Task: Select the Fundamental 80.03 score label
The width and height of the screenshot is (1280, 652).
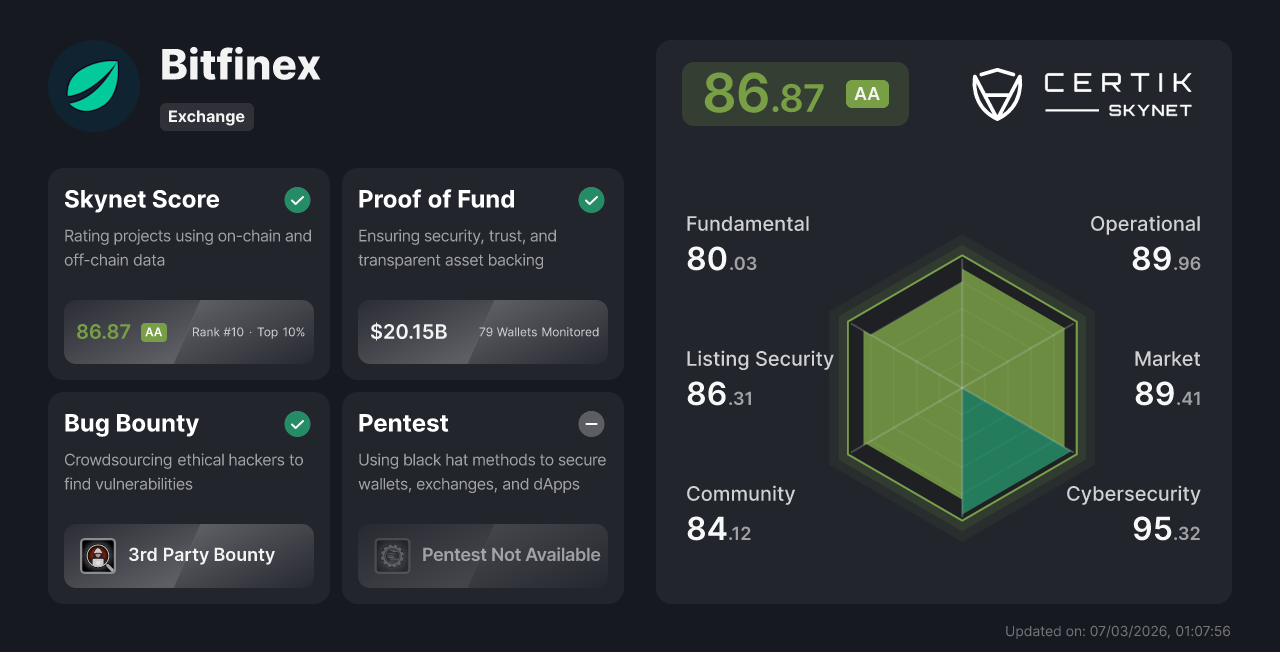Action: click(x=745, y=243)
